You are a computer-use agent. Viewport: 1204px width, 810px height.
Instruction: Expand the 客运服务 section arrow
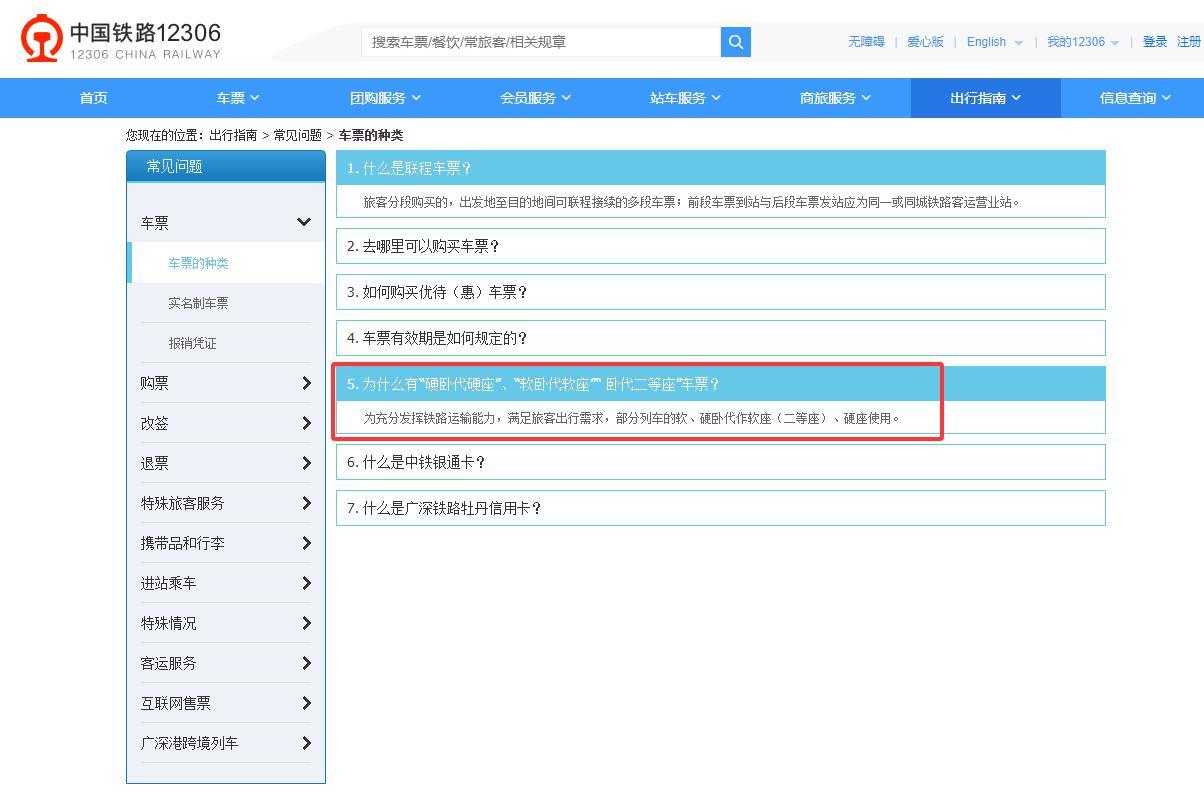point(306,663)
